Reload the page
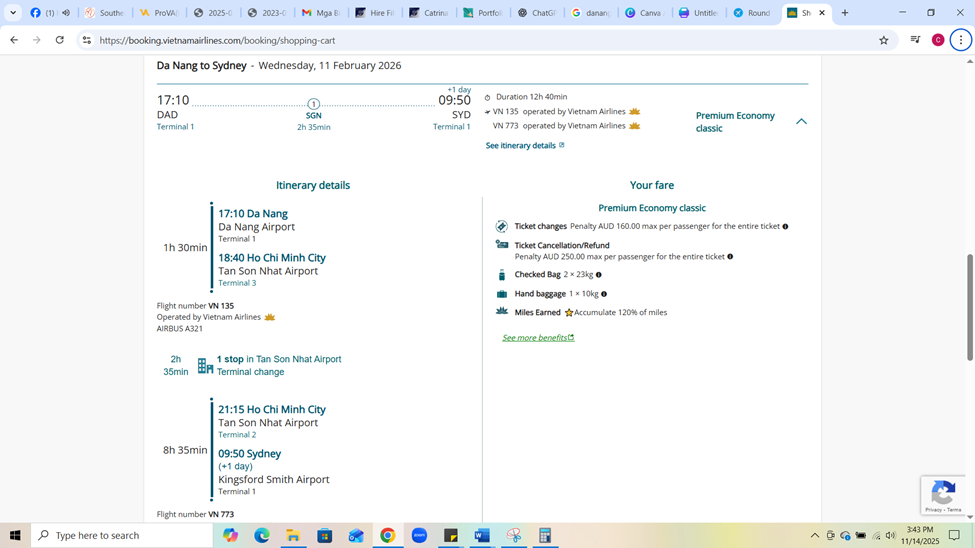 60,40
